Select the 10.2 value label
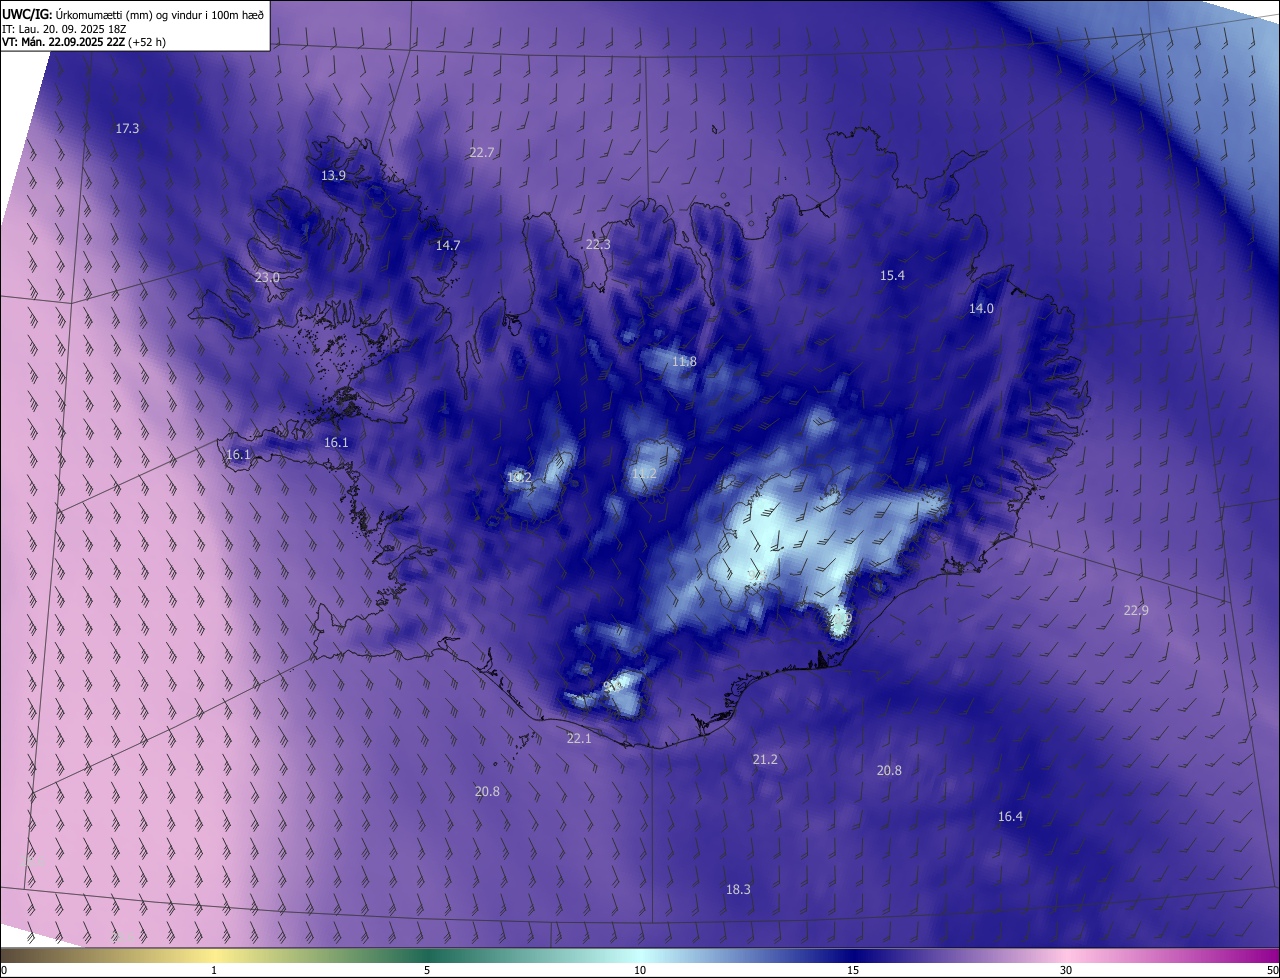Image resolution: width=1280 pixels, height=978 pixels. click(x=519, y=478)
